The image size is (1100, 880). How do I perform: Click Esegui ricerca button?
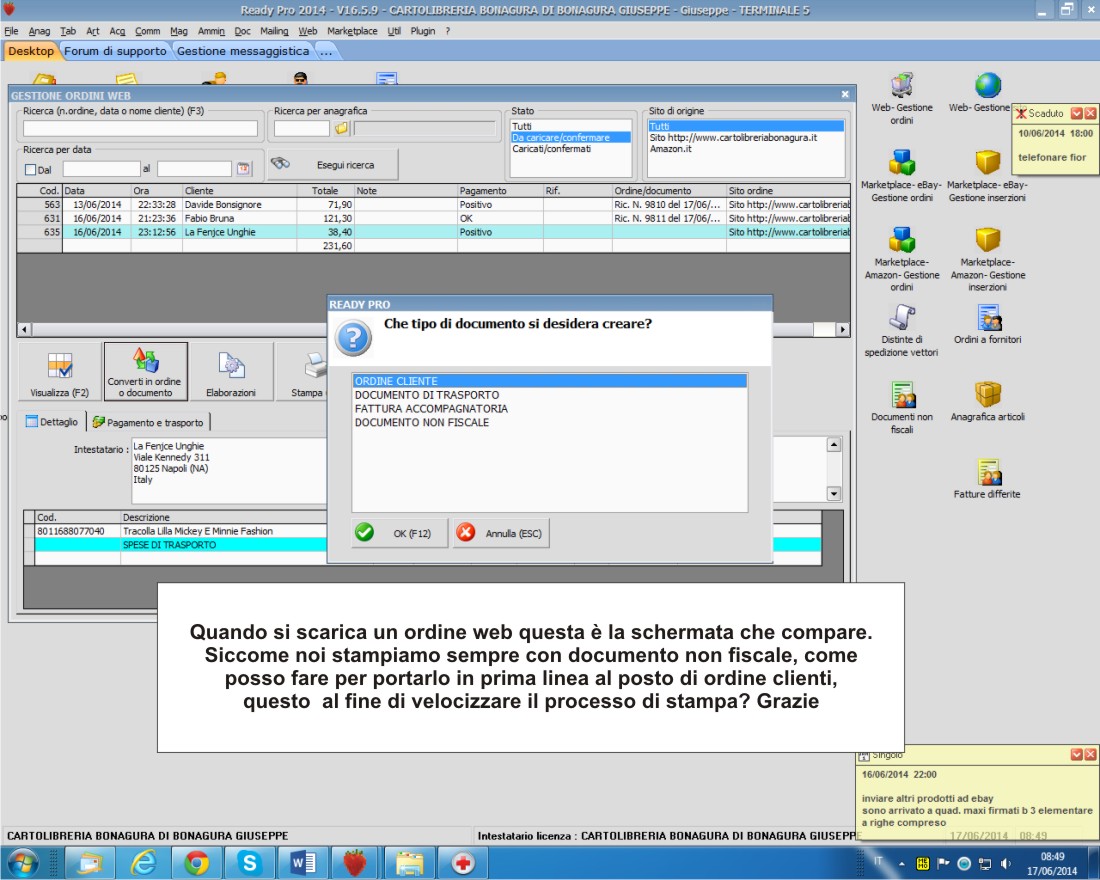click(x=333, y=165)
